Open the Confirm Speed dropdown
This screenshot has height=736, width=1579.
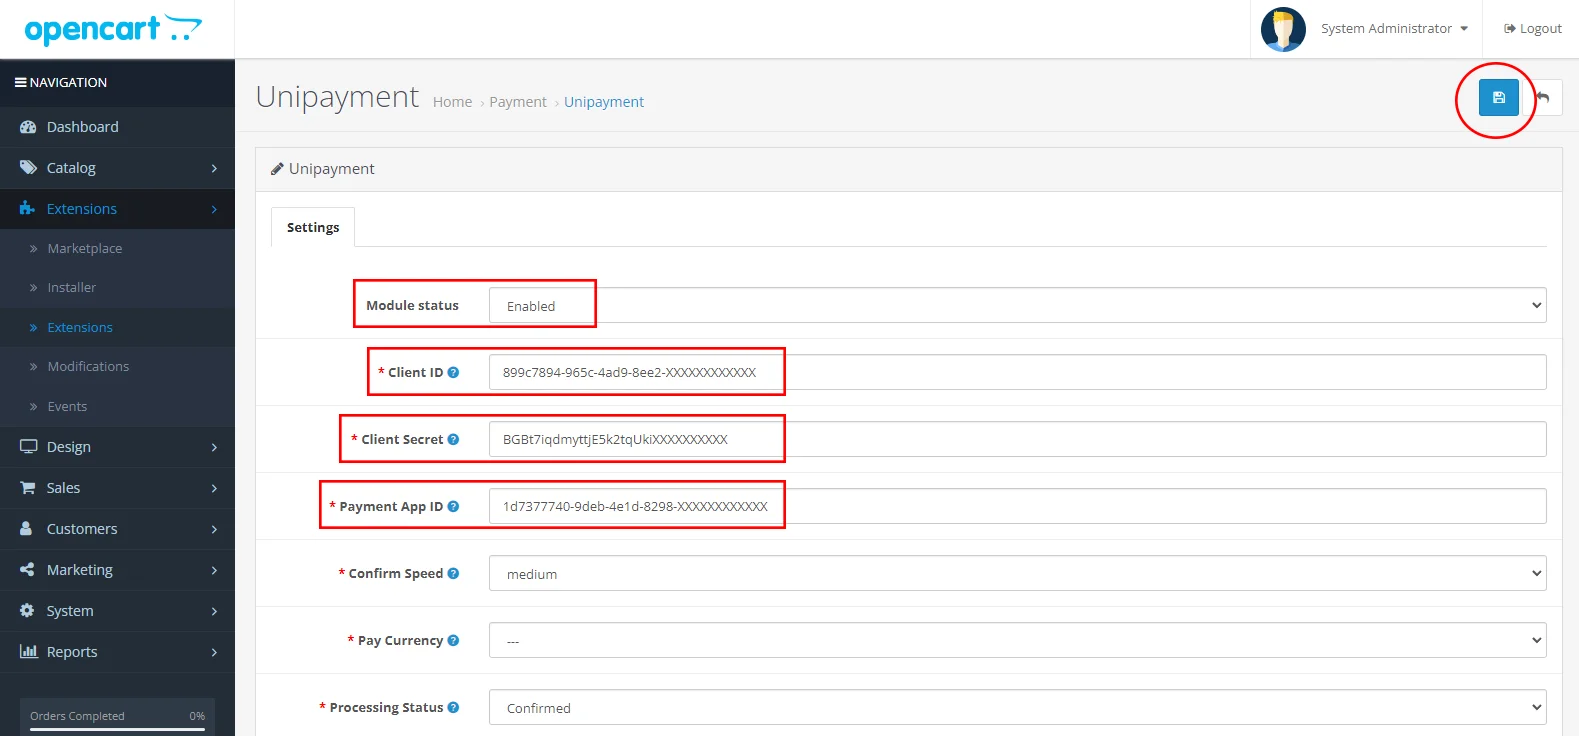point(1017,573)
